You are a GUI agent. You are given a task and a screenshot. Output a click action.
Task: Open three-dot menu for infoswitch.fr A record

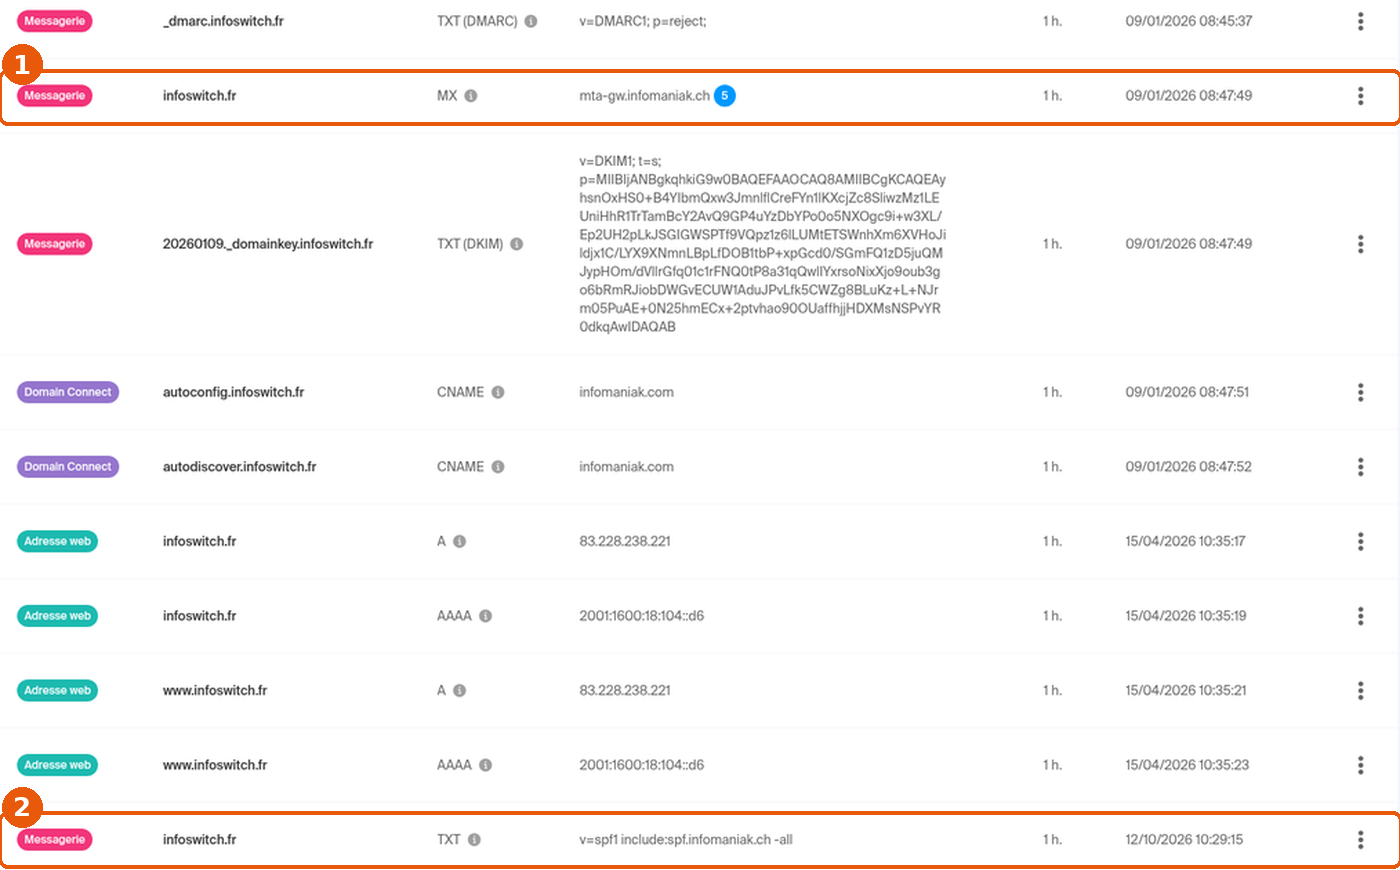pos(1360,541)
